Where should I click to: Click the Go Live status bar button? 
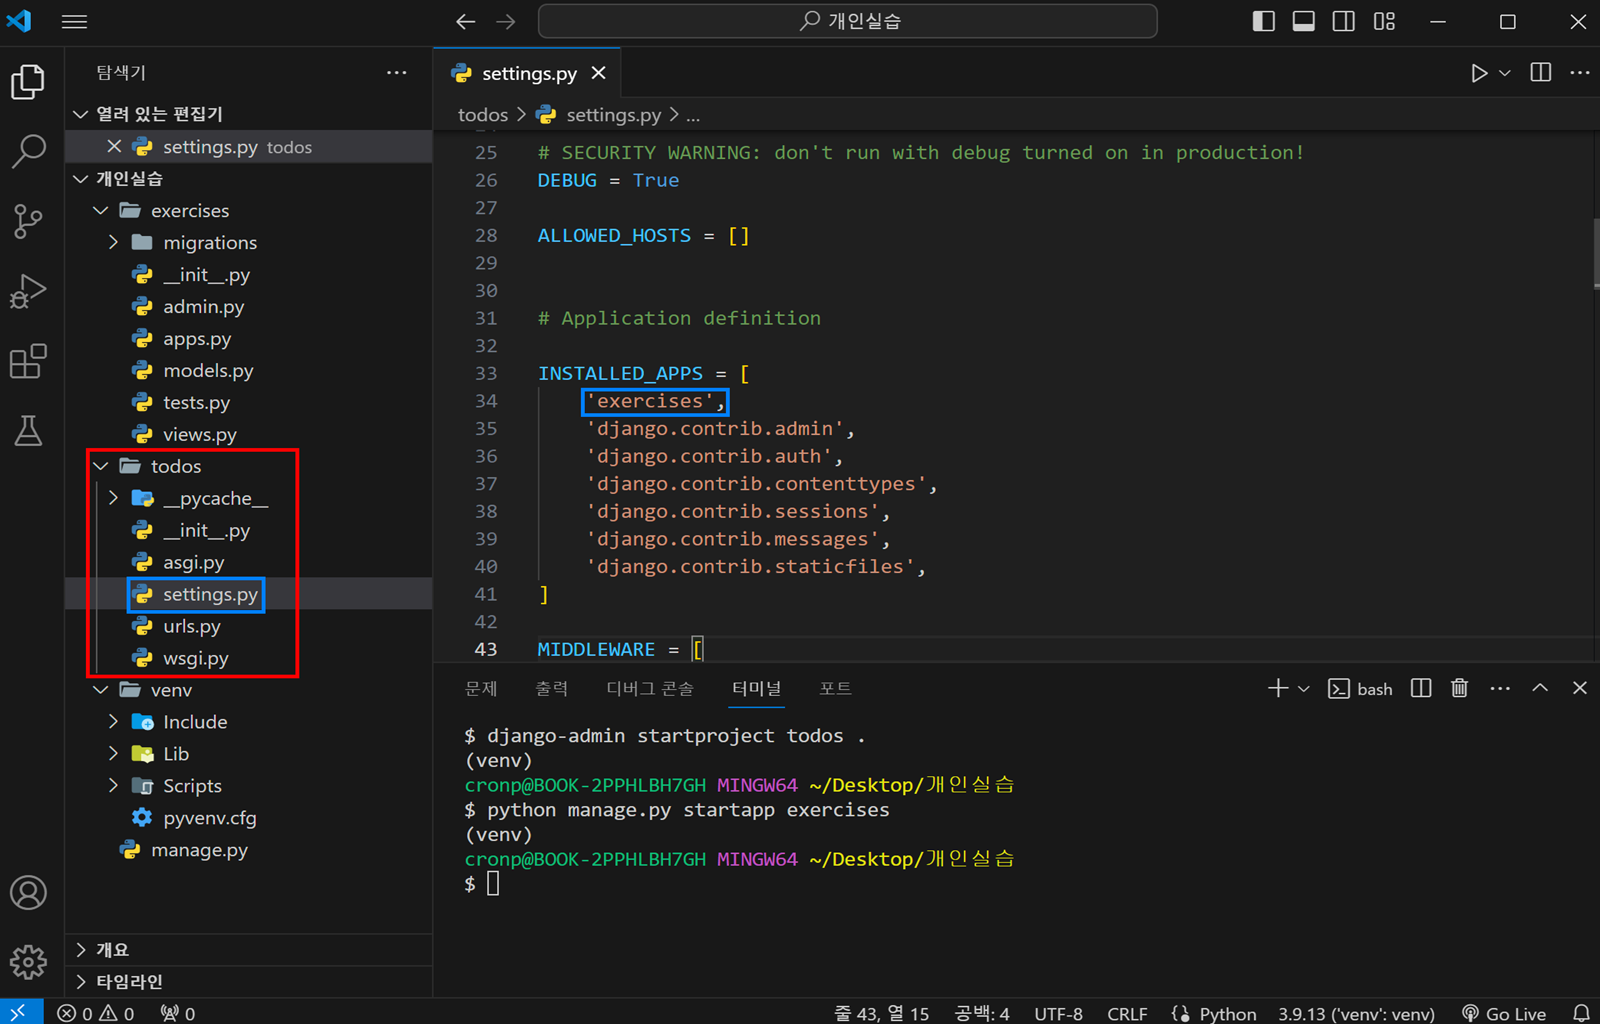pos(1504,1013)
